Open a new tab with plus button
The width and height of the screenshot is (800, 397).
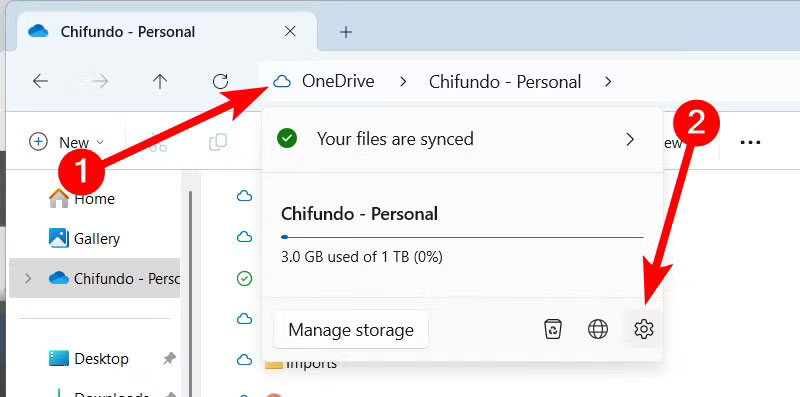tap(346, 32)
